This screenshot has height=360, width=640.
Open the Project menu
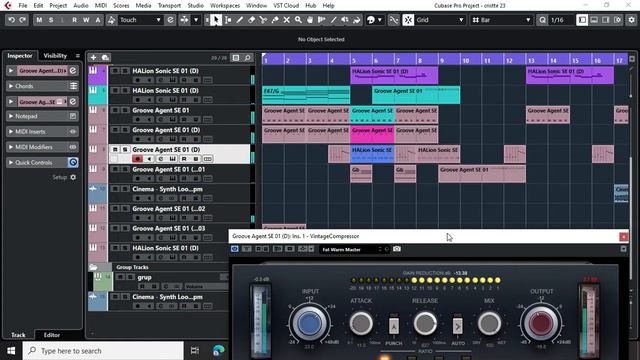click(58, 5)
